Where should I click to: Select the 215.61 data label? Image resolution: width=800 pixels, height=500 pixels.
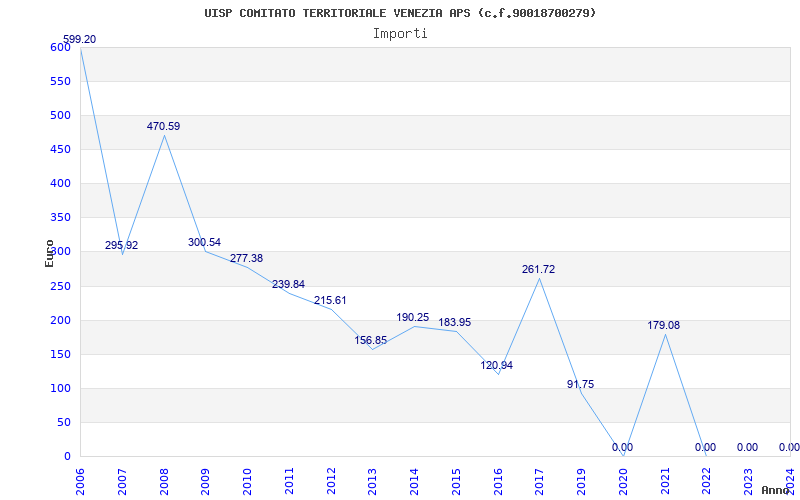tap(330, 301)
